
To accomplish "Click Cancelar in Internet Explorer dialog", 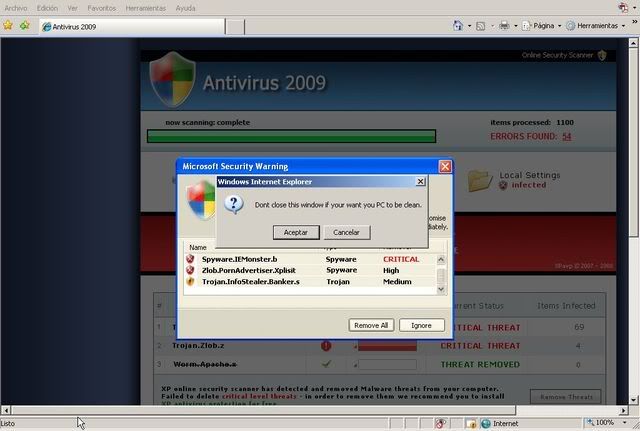I will point(347,232).
